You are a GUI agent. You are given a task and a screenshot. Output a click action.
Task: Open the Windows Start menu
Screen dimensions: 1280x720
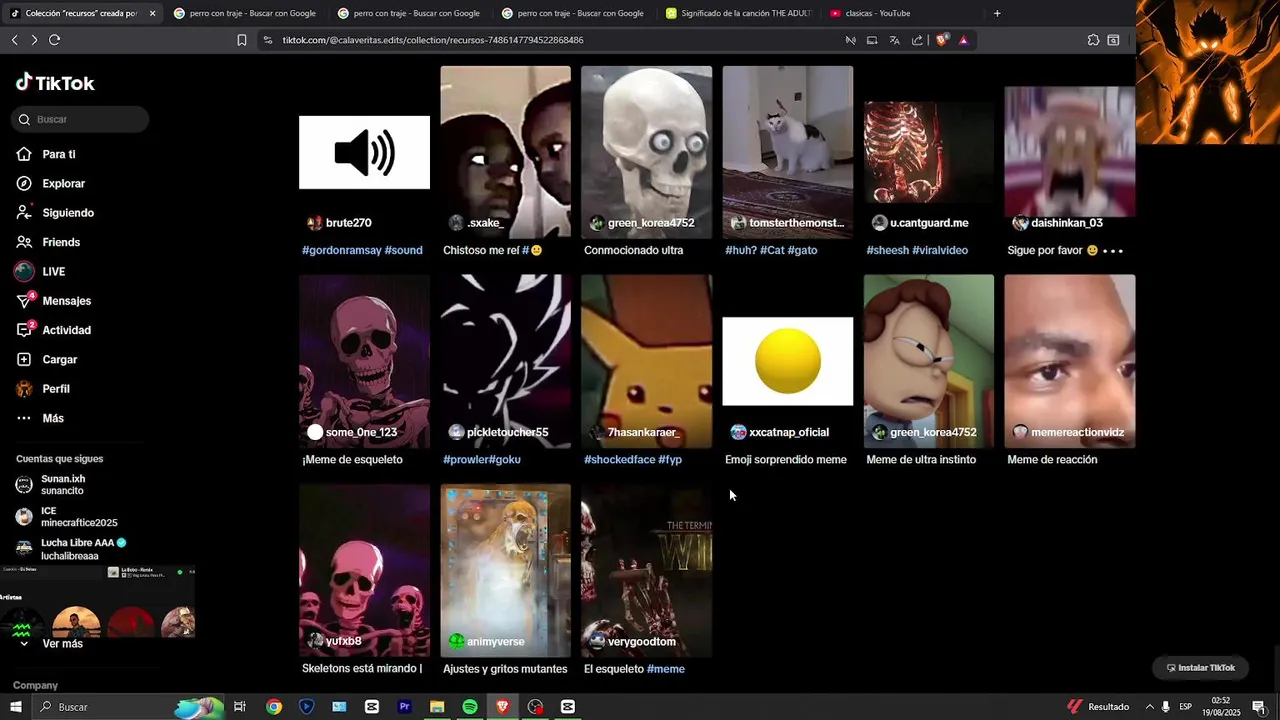15,707
